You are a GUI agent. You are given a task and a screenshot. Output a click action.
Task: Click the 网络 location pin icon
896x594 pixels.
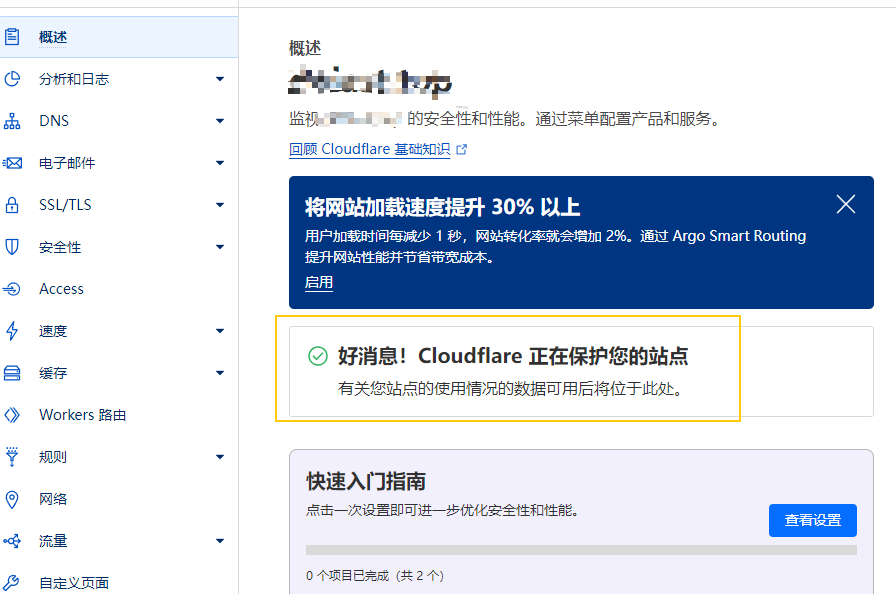[x=12, y=499]
